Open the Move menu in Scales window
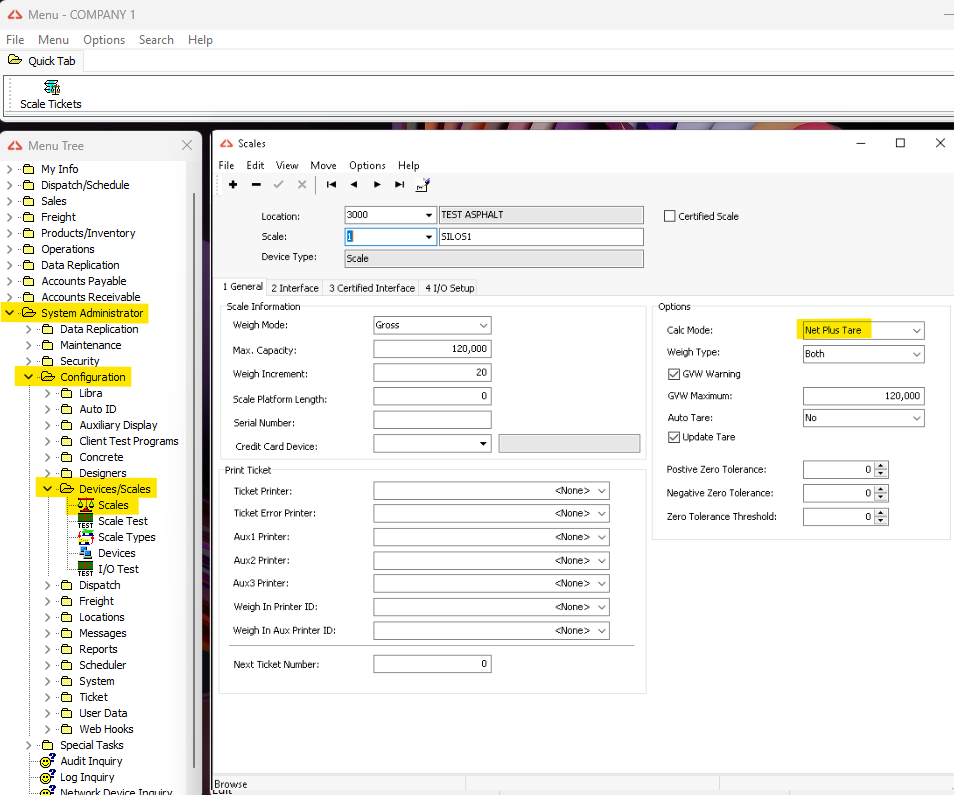Viewport: 954px width, 795px height. 323,165
